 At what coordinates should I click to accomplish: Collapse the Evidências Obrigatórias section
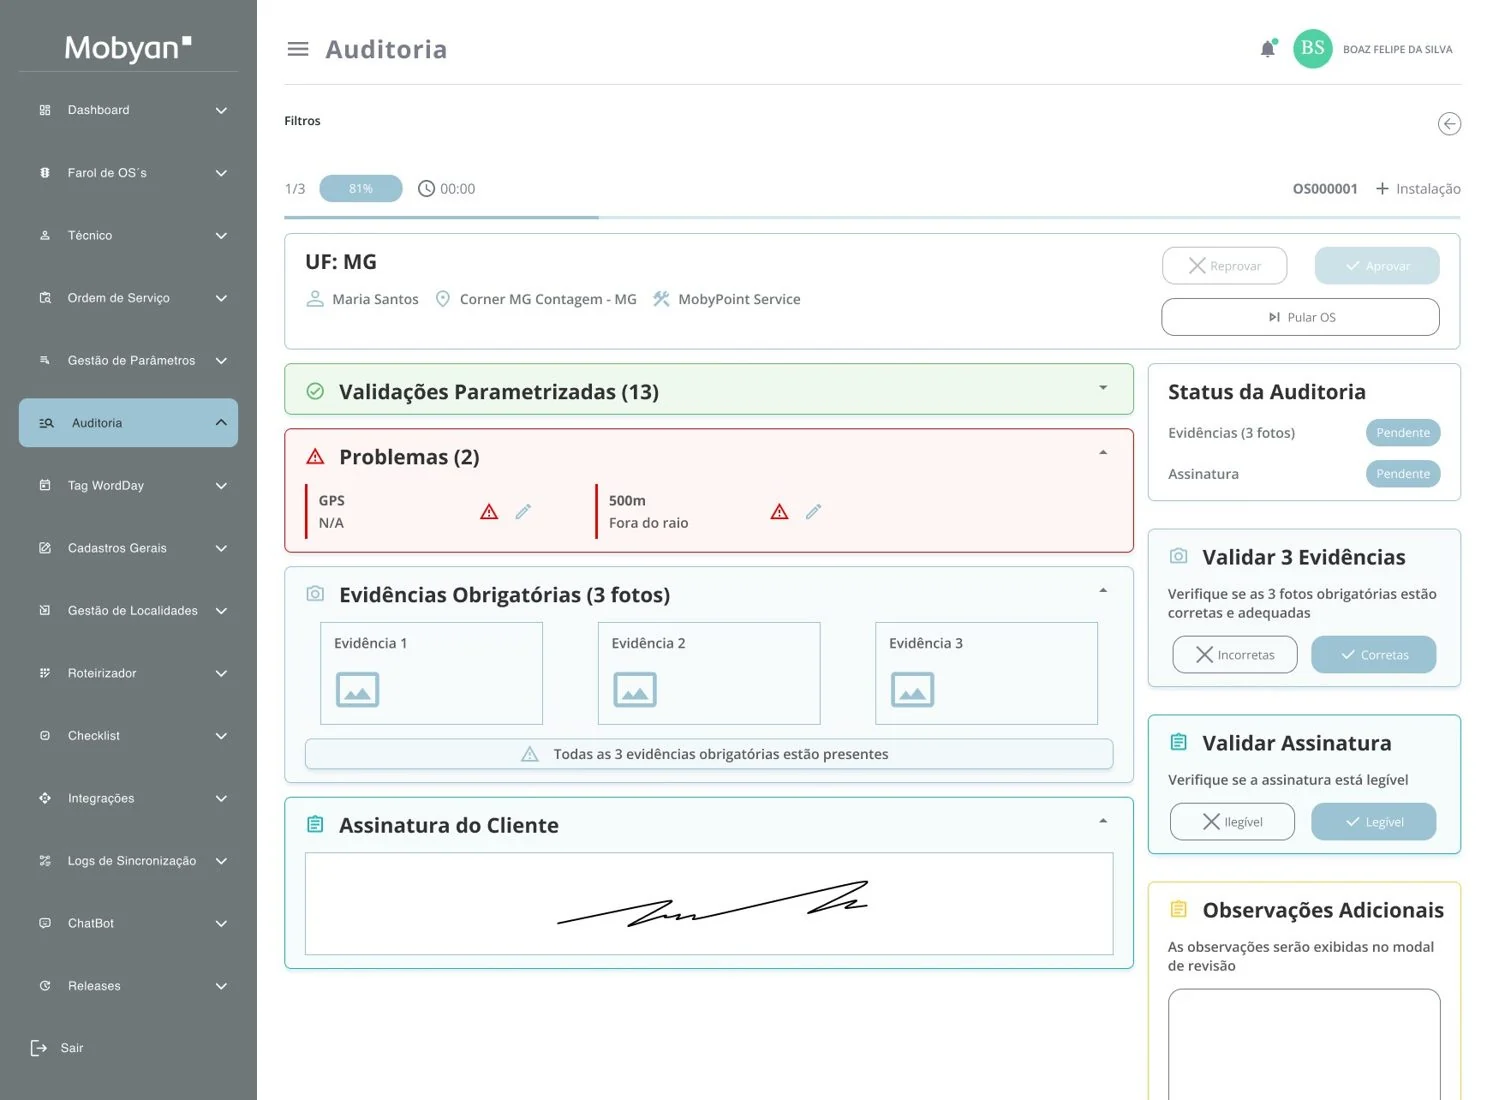point(1103,591)
